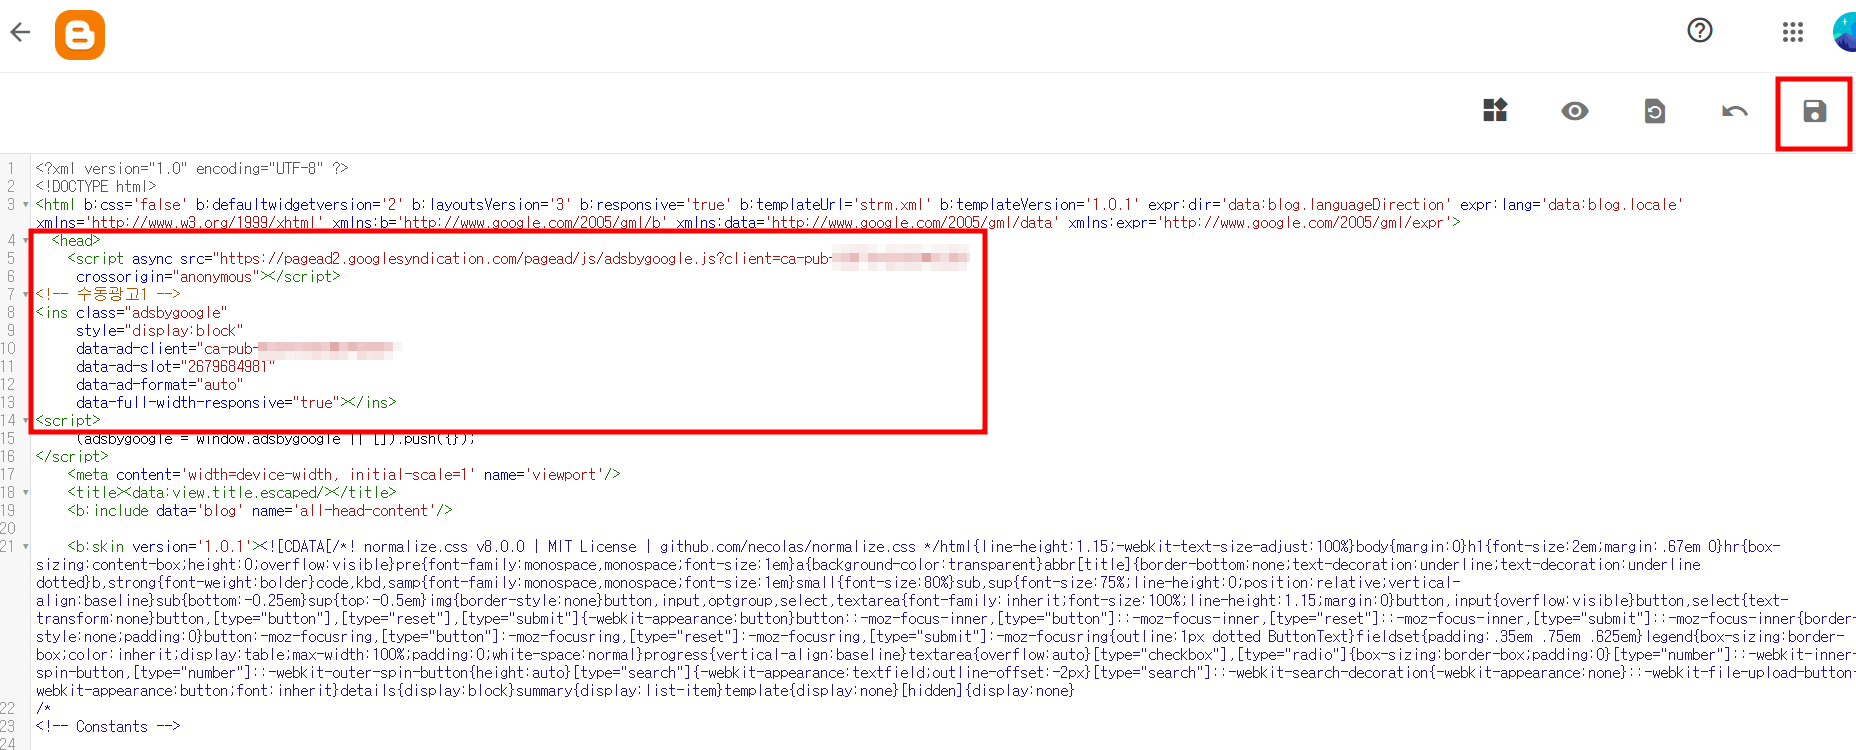Open the account profile avatar
The height and width of the screenshot is (750, 1856).
[x=1845, y=32]
